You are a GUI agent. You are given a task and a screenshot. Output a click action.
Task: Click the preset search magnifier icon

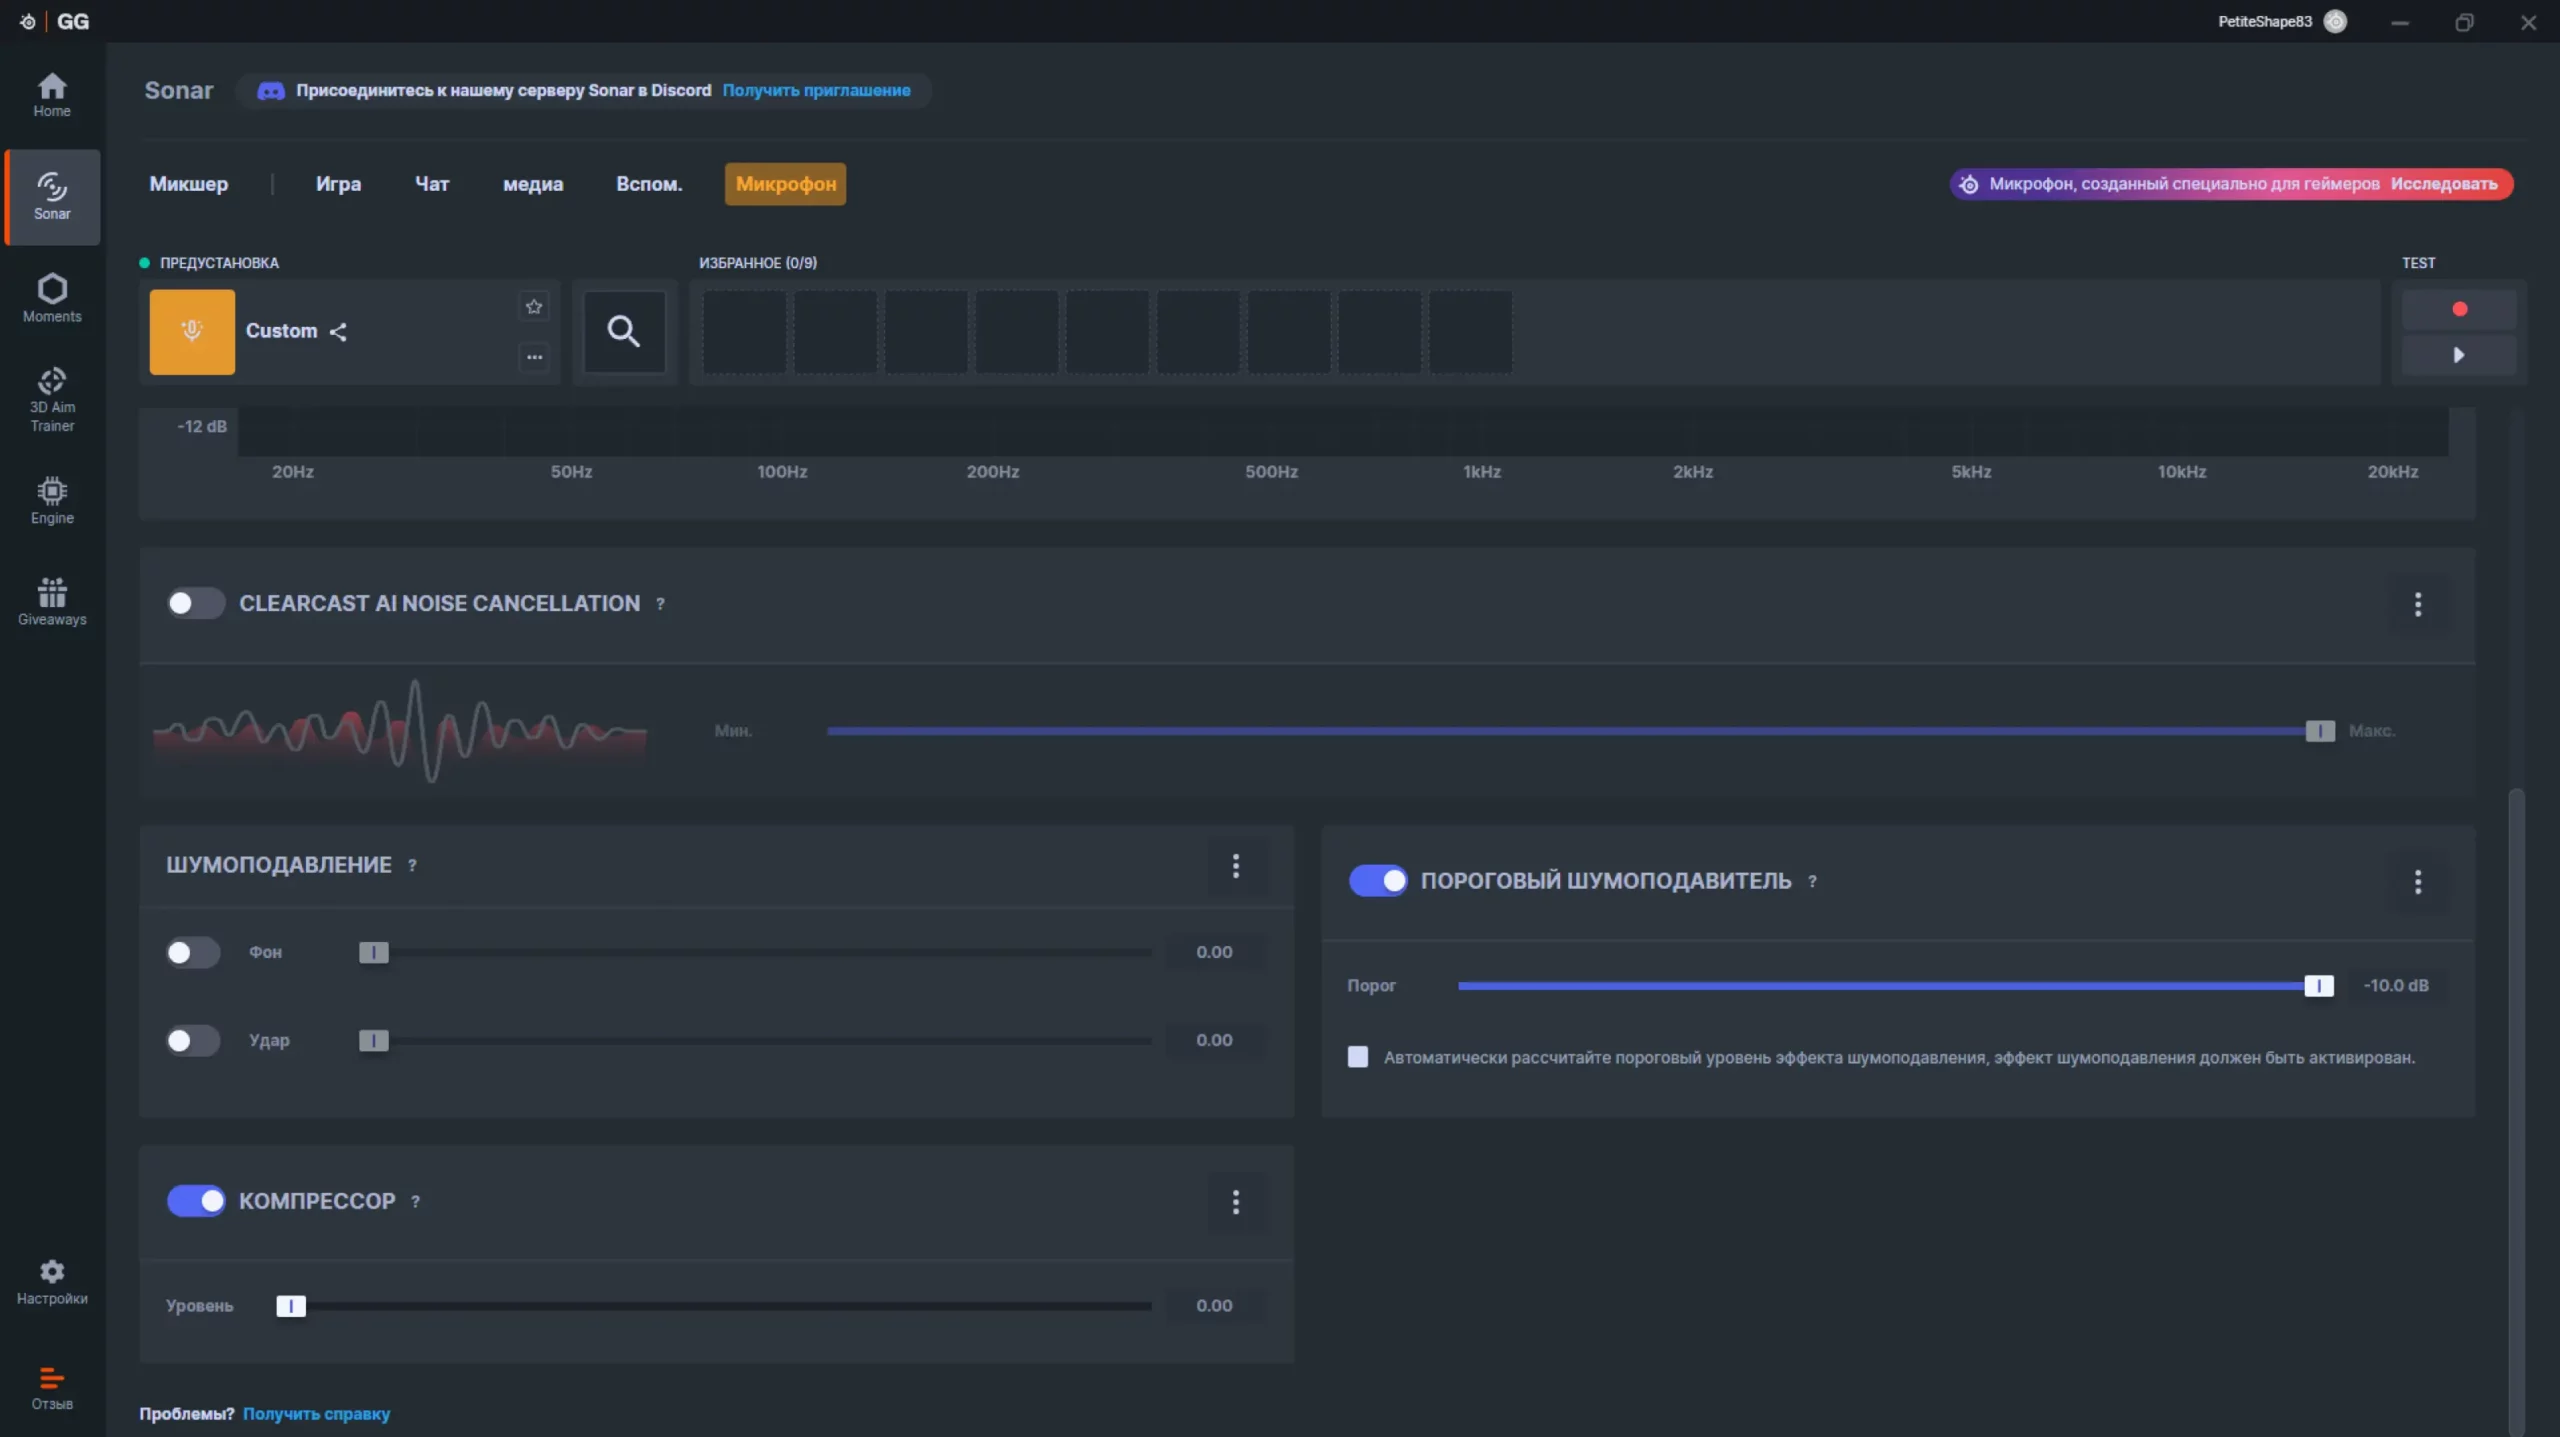tap(624, 331)
